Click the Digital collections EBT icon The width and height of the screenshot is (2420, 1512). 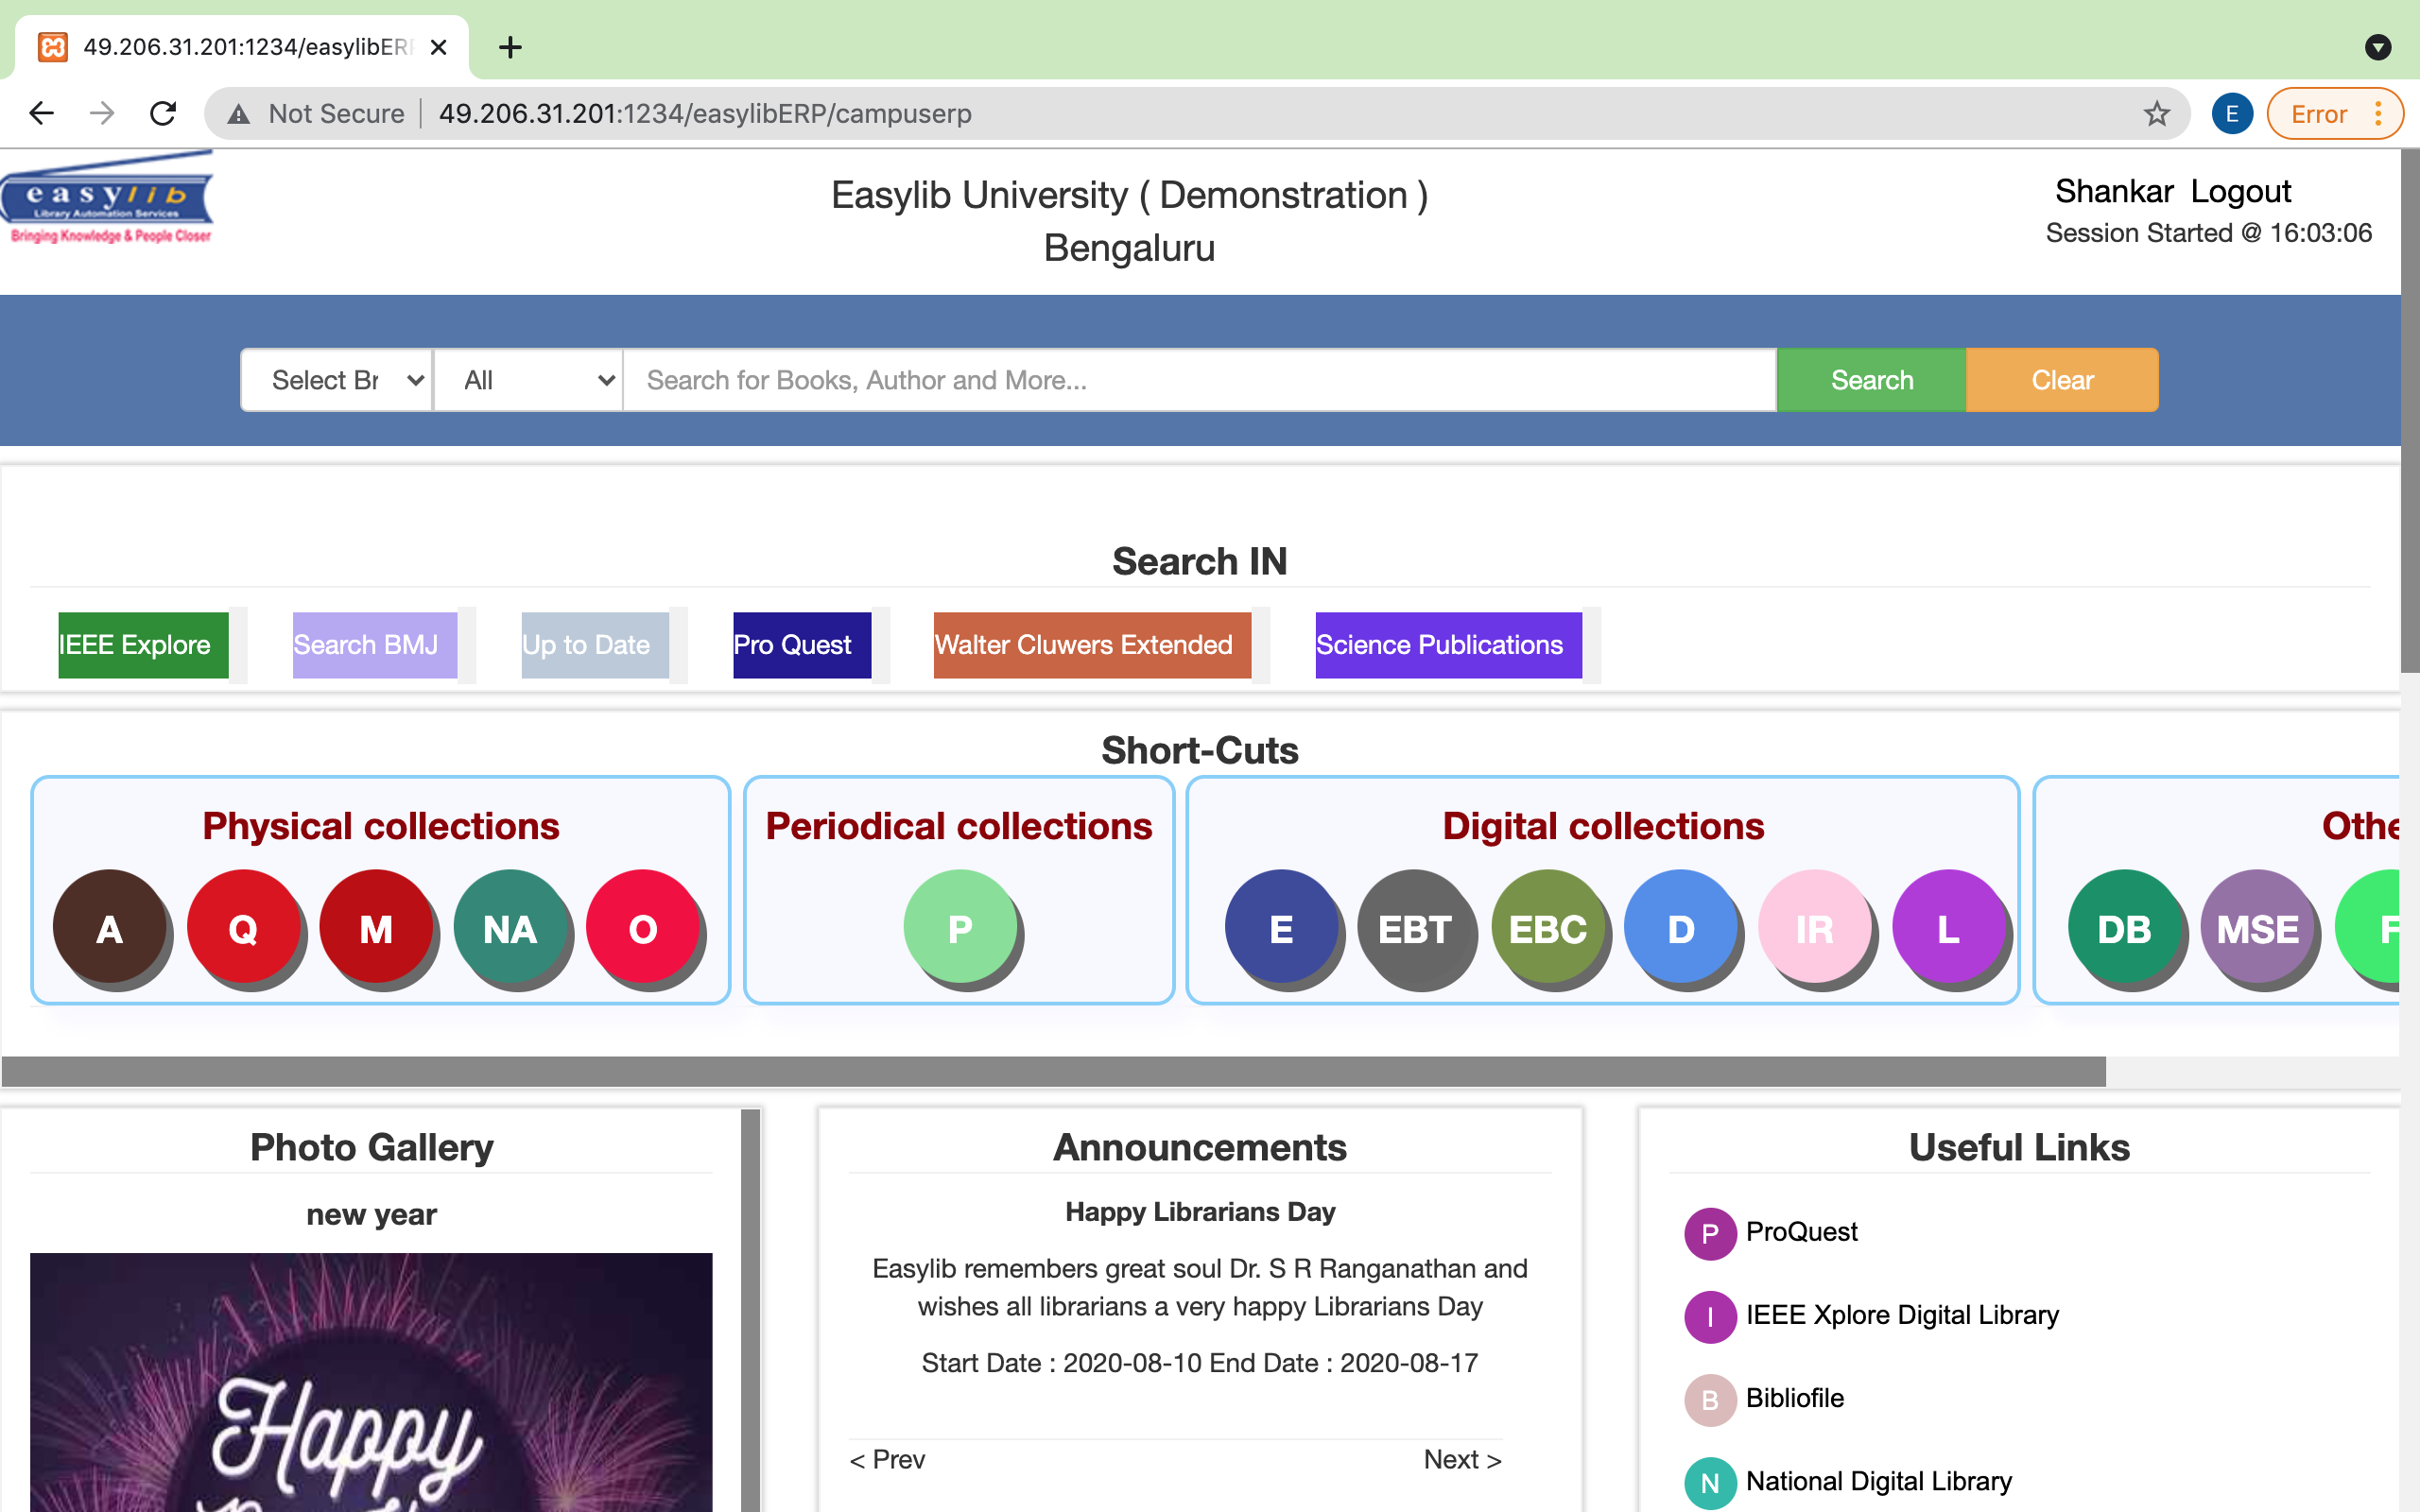1413,927
